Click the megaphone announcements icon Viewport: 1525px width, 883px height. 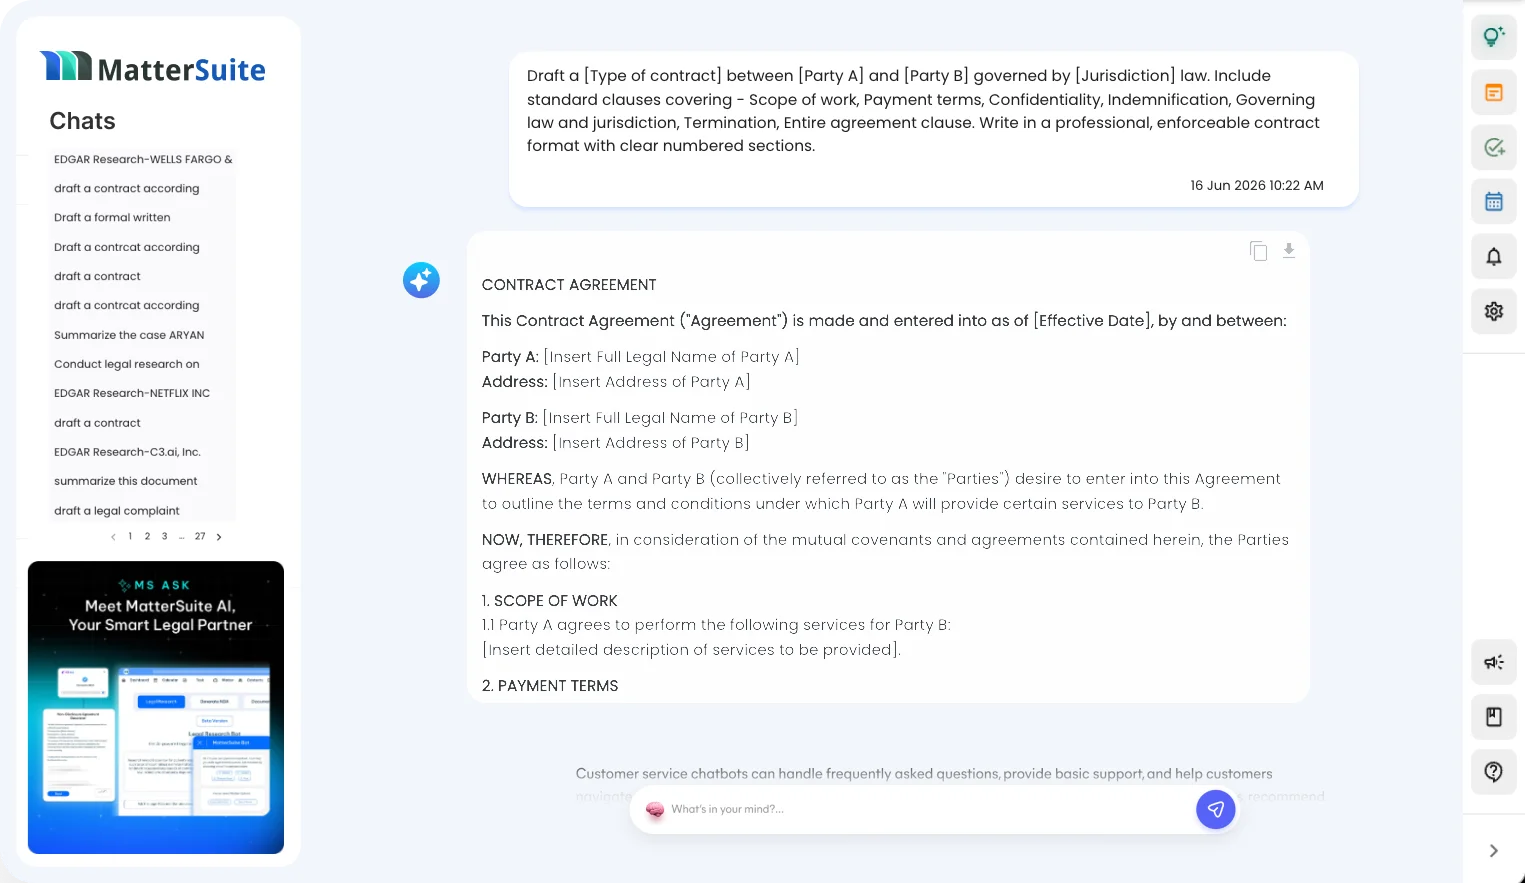[1494, 662]
